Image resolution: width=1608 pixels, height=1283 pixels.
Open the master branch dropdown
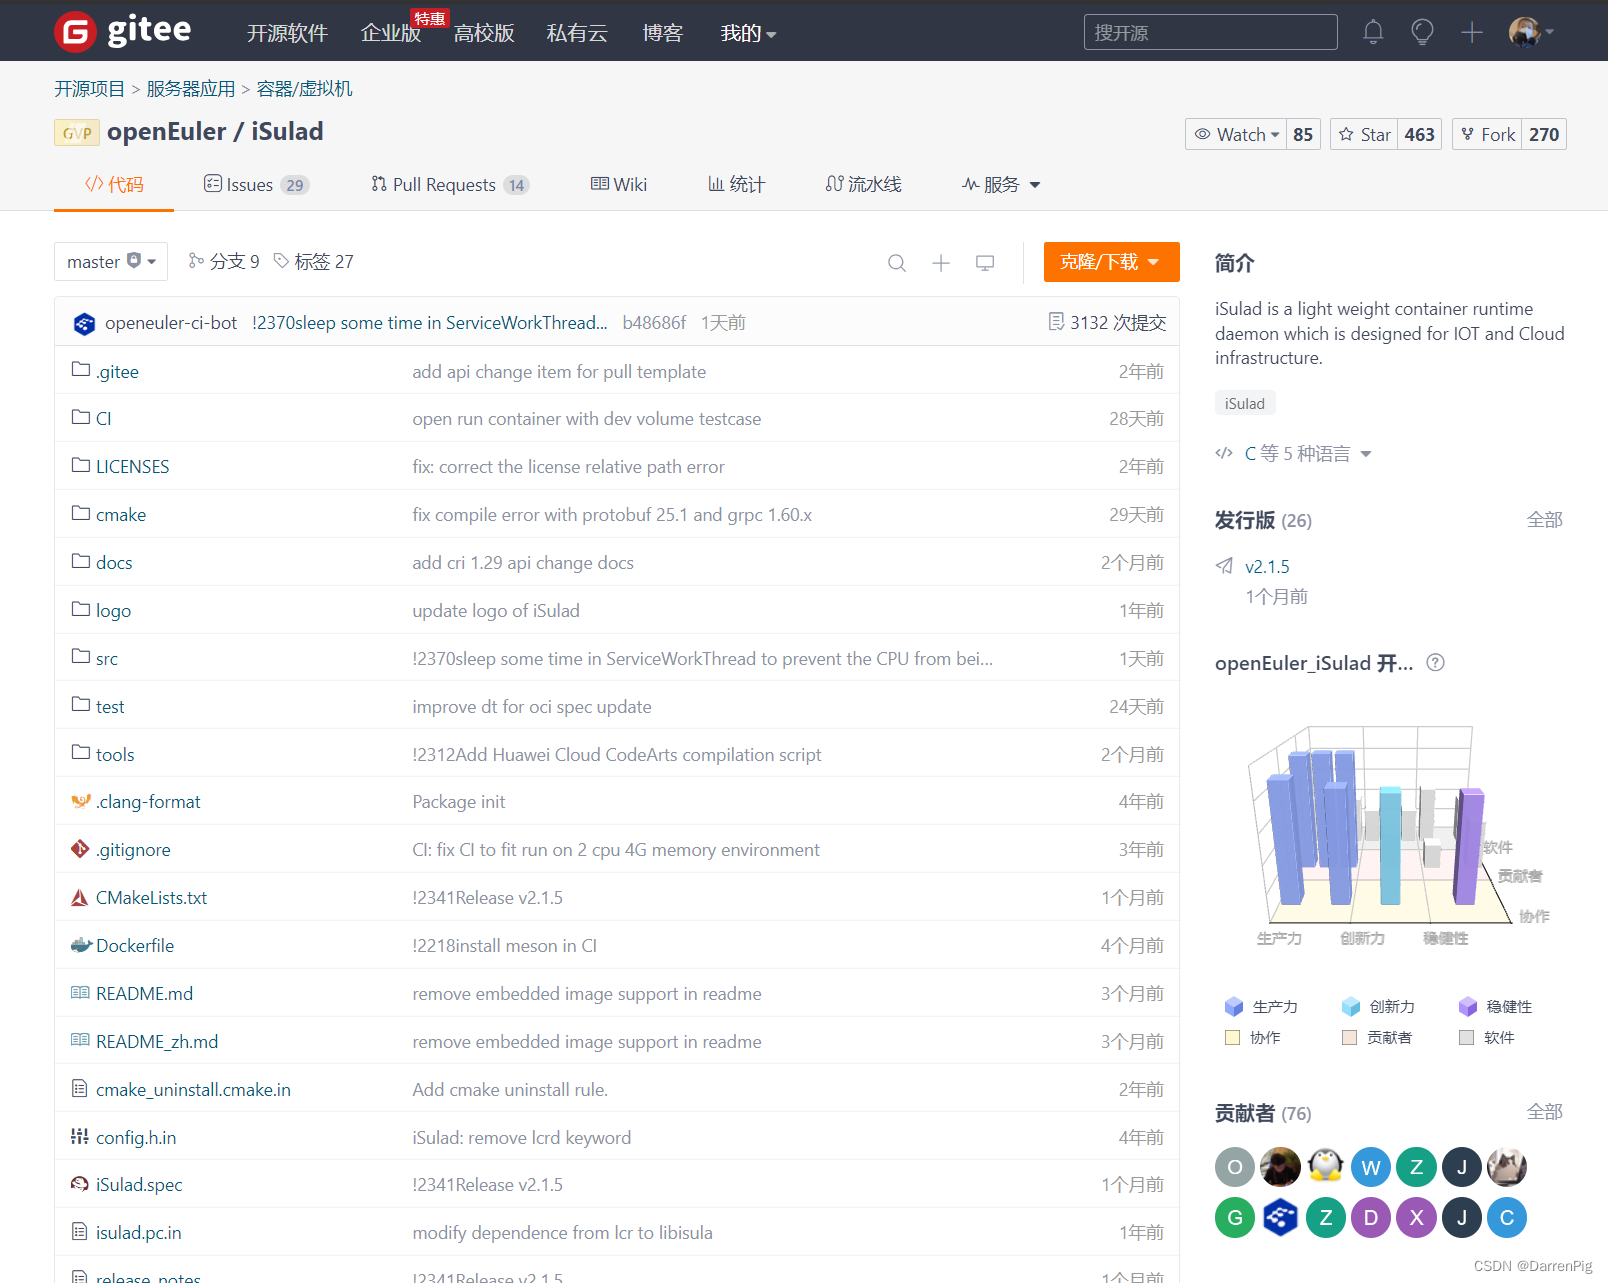111,261
